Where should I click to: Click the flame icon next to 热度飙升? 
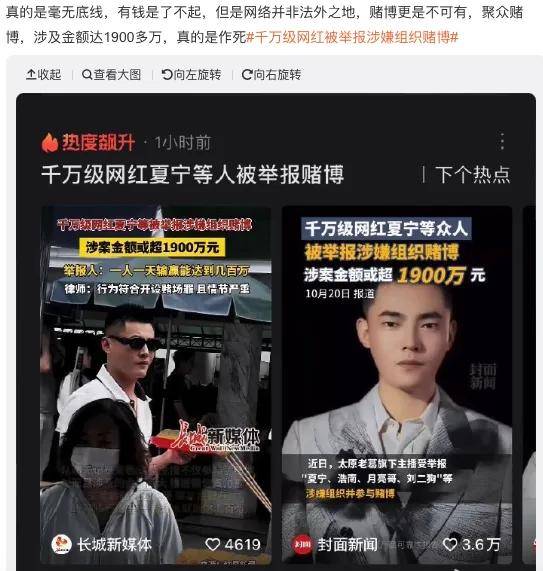50,142
